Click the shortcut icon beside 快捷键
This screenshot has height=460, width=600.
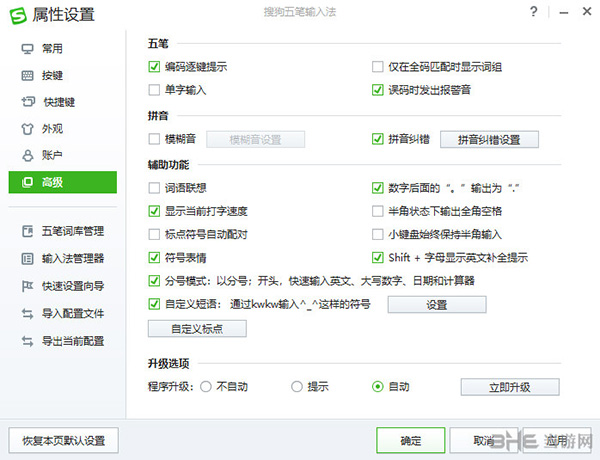click(x=28, y=102)
